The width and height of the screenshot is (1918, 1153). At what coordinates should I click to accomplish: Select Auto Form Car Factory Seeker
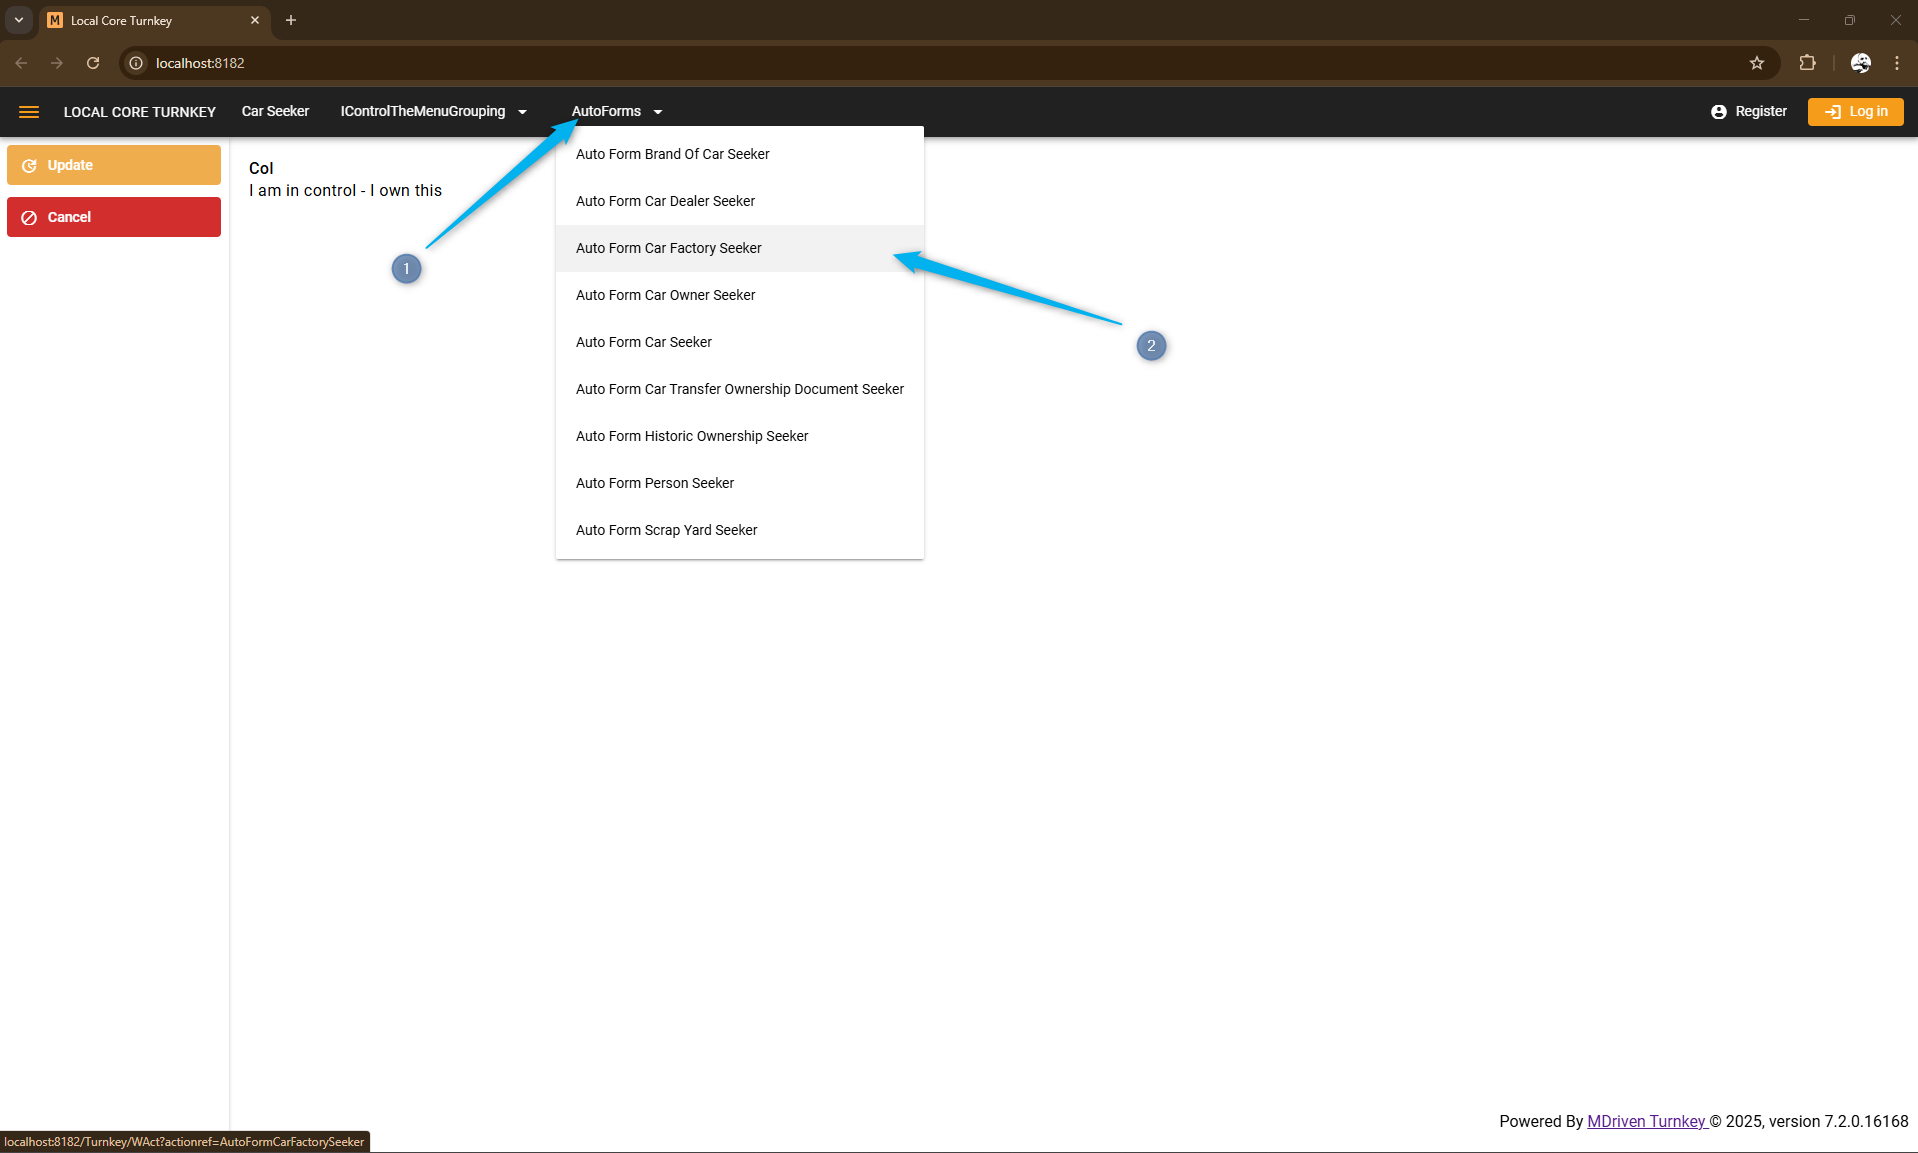click(668, 248)
